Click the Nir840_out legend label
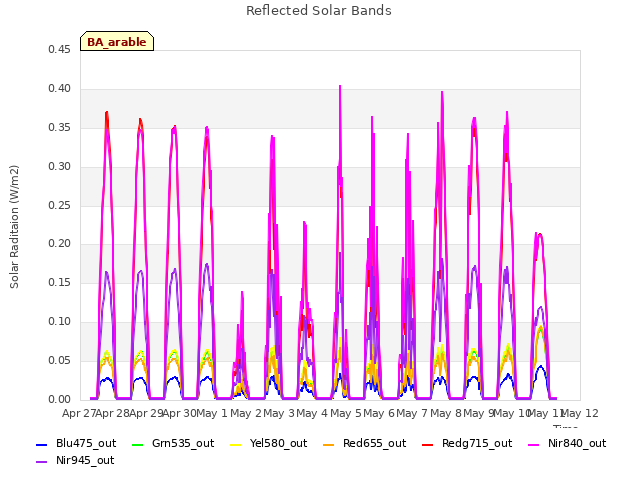Viewport: 640px width, 480px height. click(x=577, y=443)
